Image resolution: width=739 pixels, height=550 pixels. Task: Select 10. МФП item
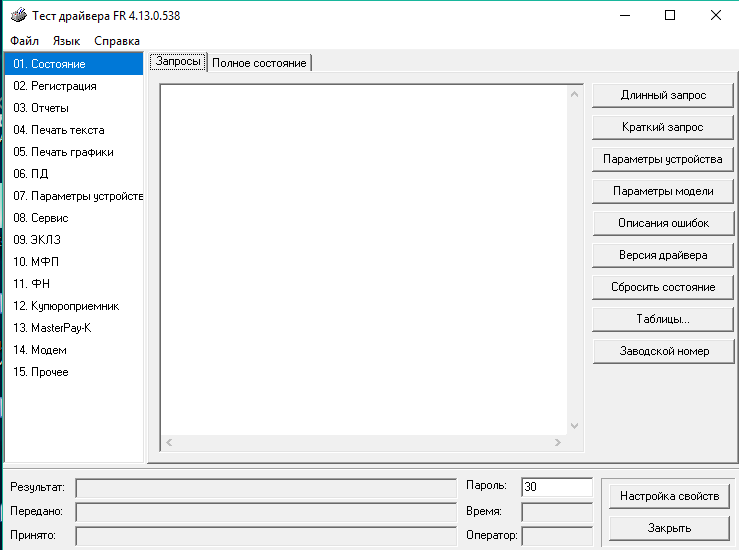tap(74, 262)
